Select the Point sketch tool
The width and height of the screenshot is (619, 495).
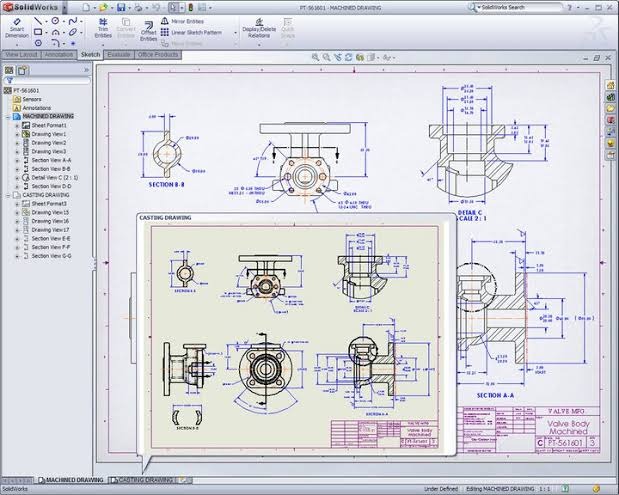point(73,43)
